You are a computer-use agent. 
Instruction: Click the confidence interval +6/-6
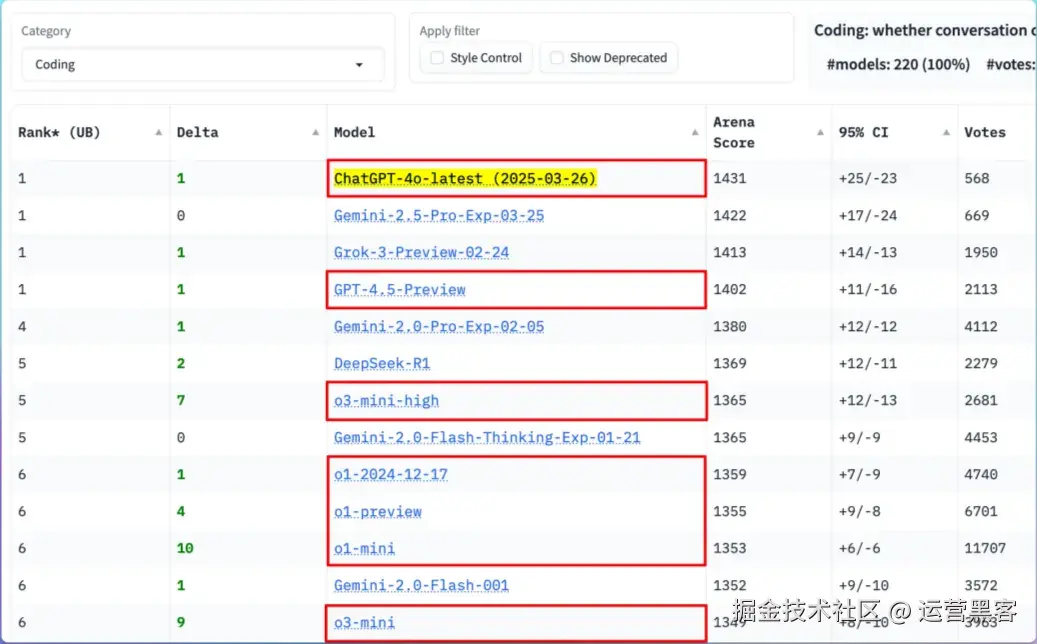pos(859,549)
